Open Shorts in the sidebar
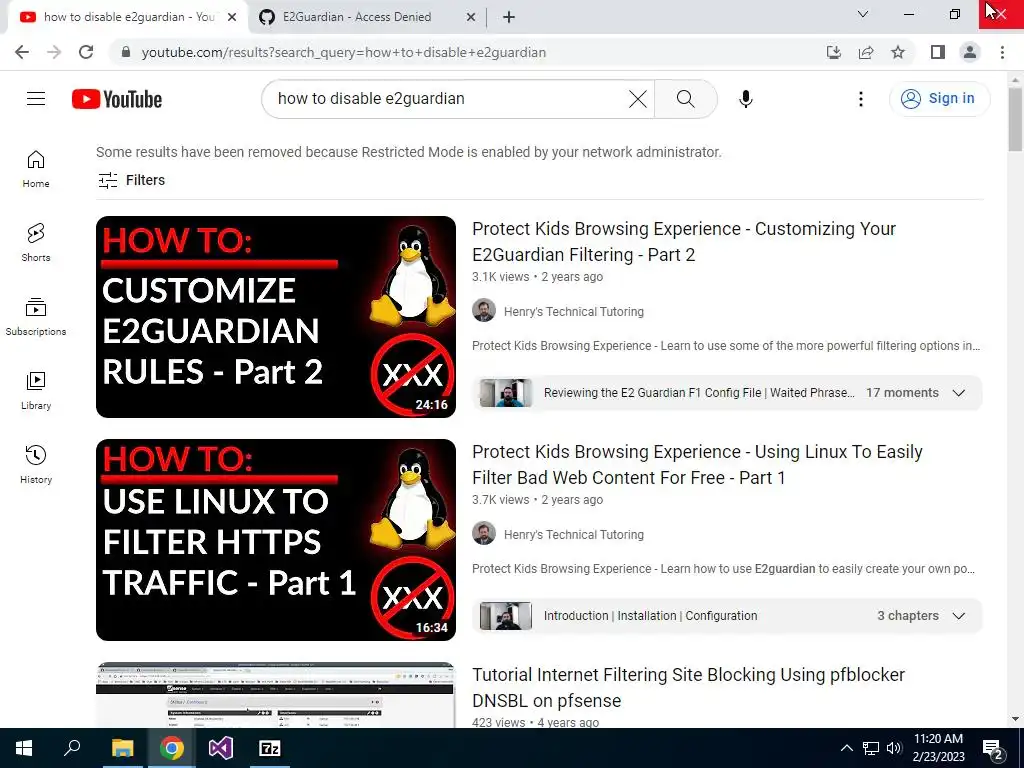The height and width of the screenshot is (768, 1024). (36, 243)
